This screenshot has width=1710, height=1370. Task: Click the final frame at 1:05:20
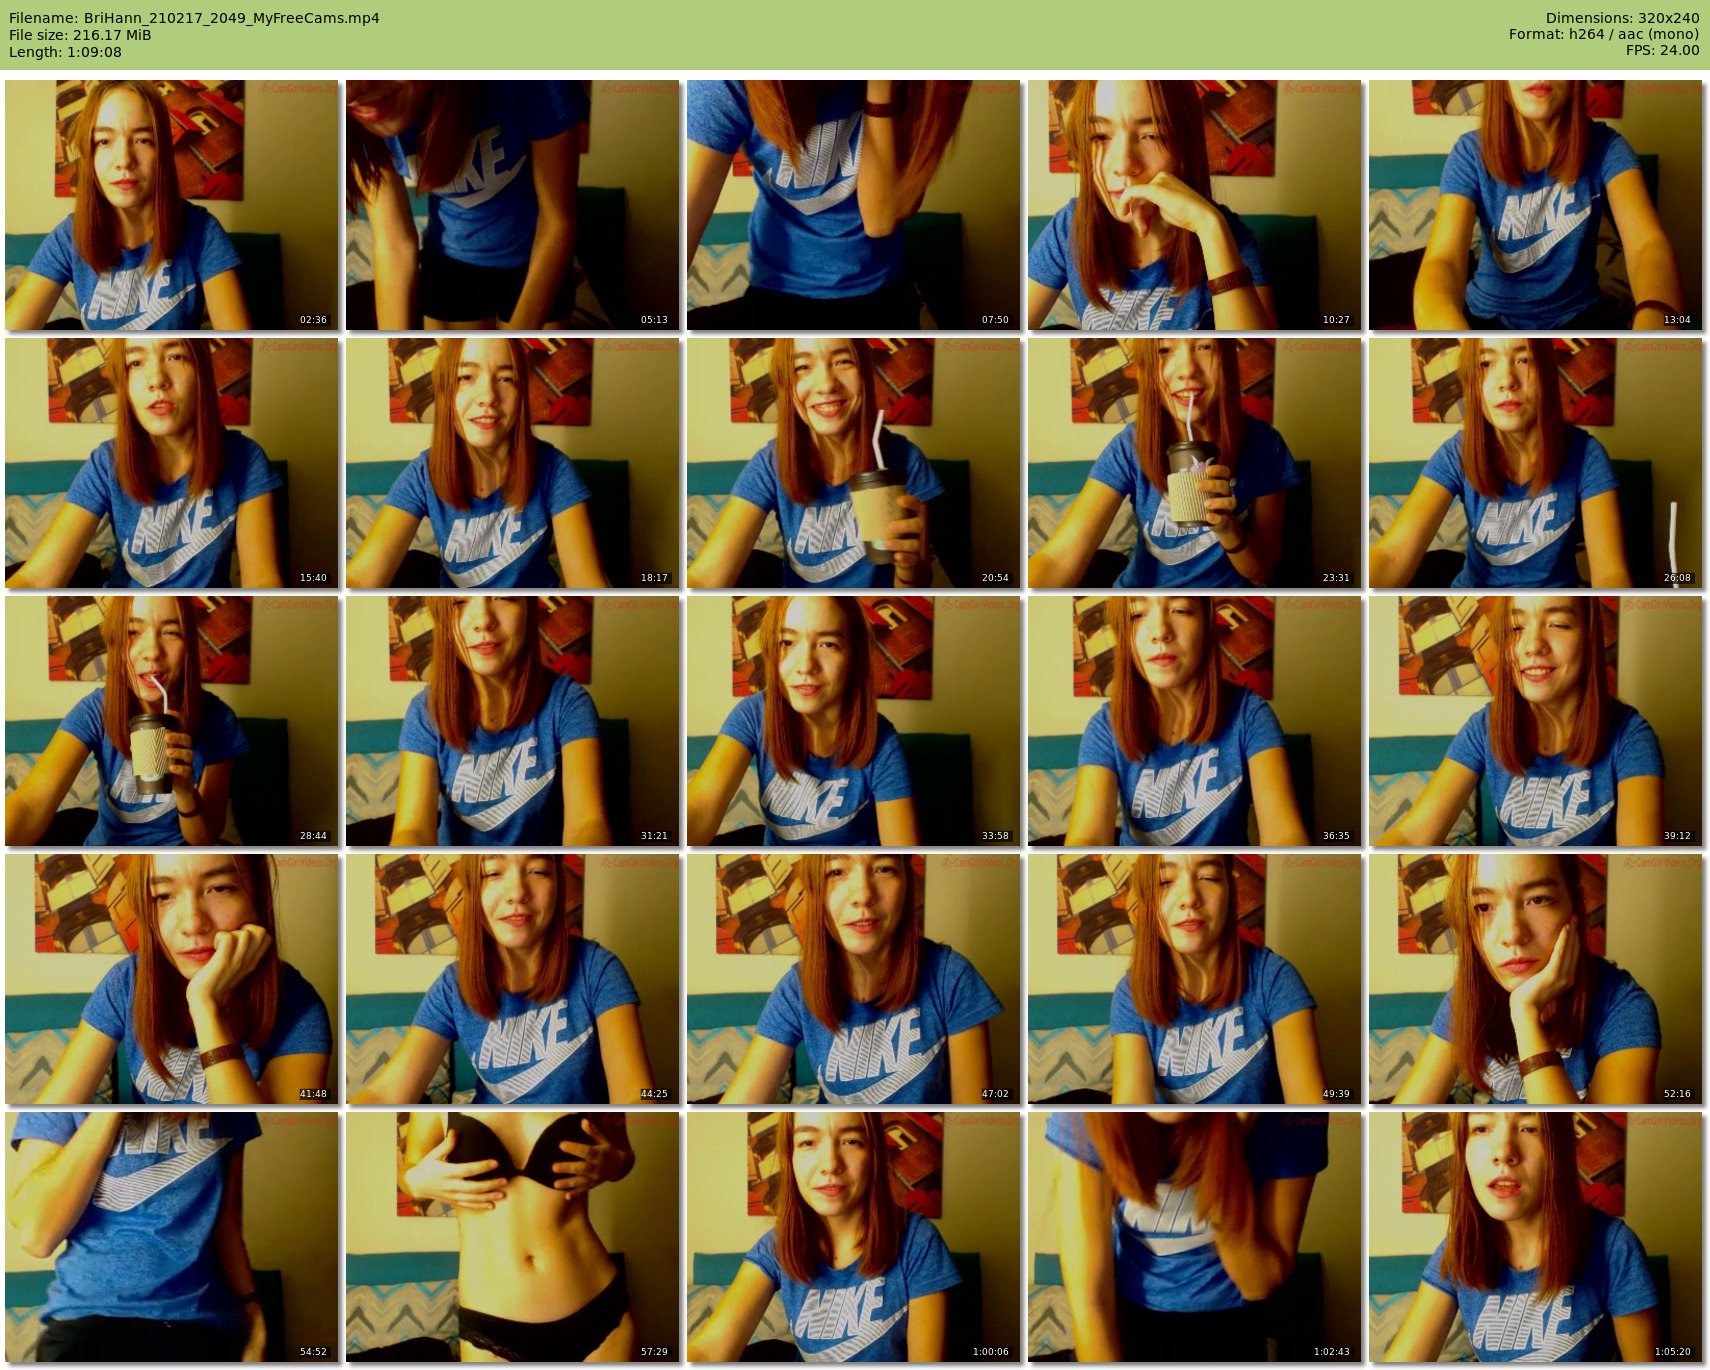[1535, 1237]
